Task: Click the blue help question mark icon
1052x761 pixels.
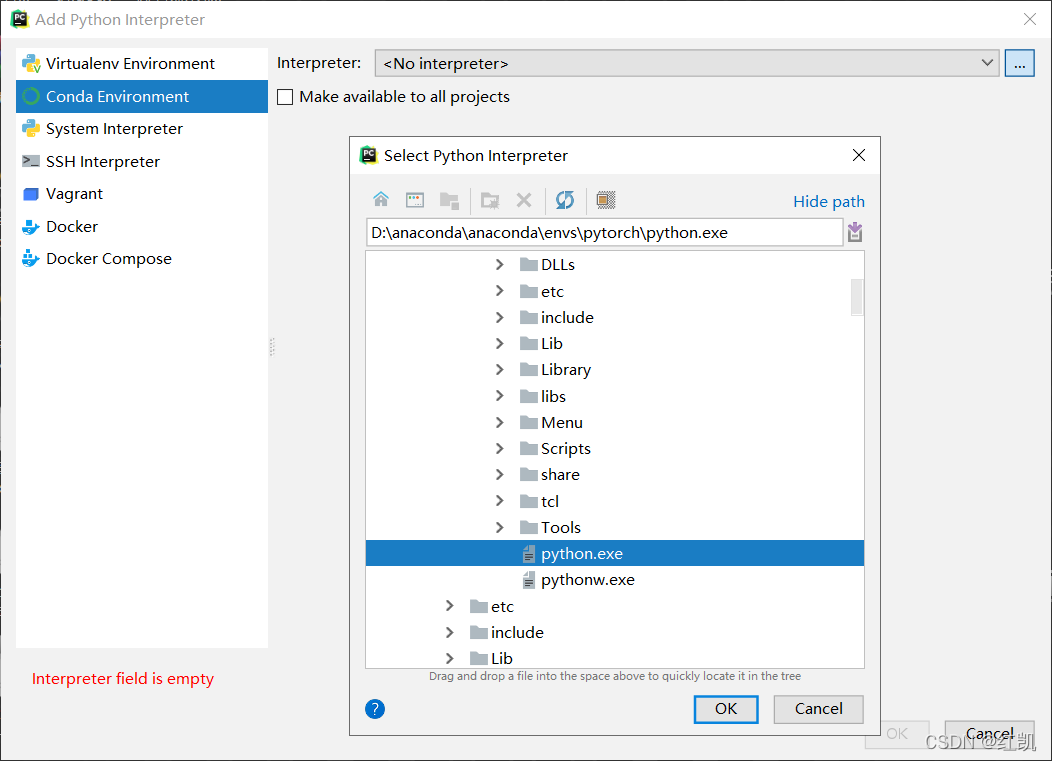Action: click(375, 709)
